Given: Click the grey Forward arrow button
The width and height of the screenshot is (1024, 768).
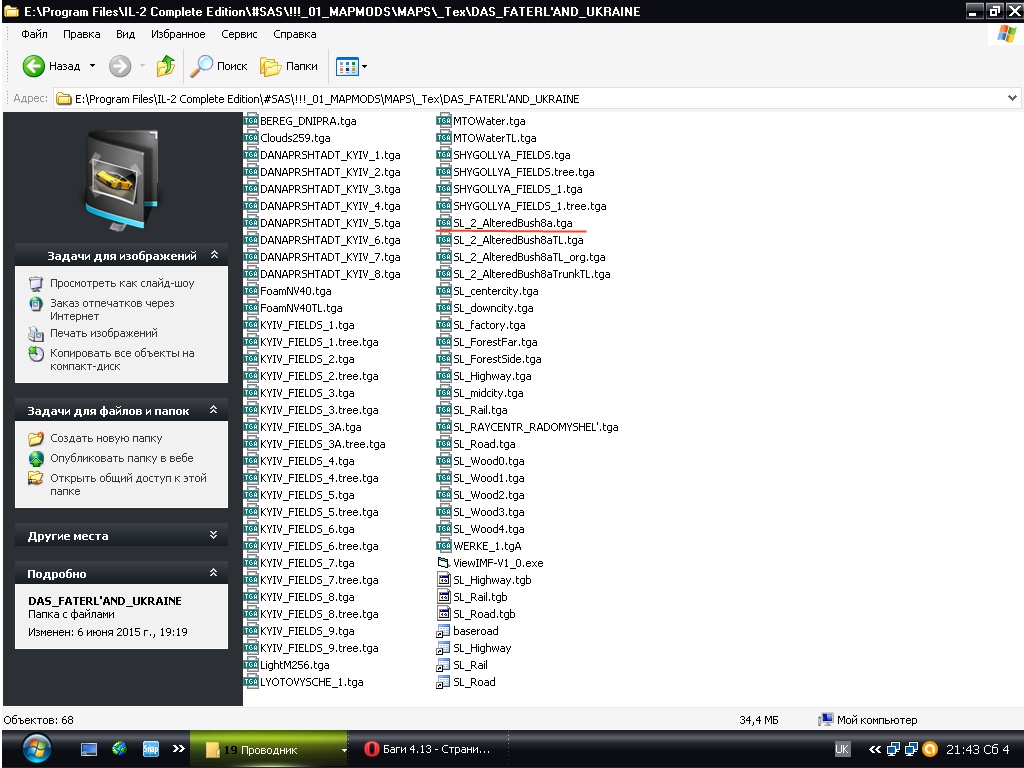Looking at the screenshot, I should 120,66.
